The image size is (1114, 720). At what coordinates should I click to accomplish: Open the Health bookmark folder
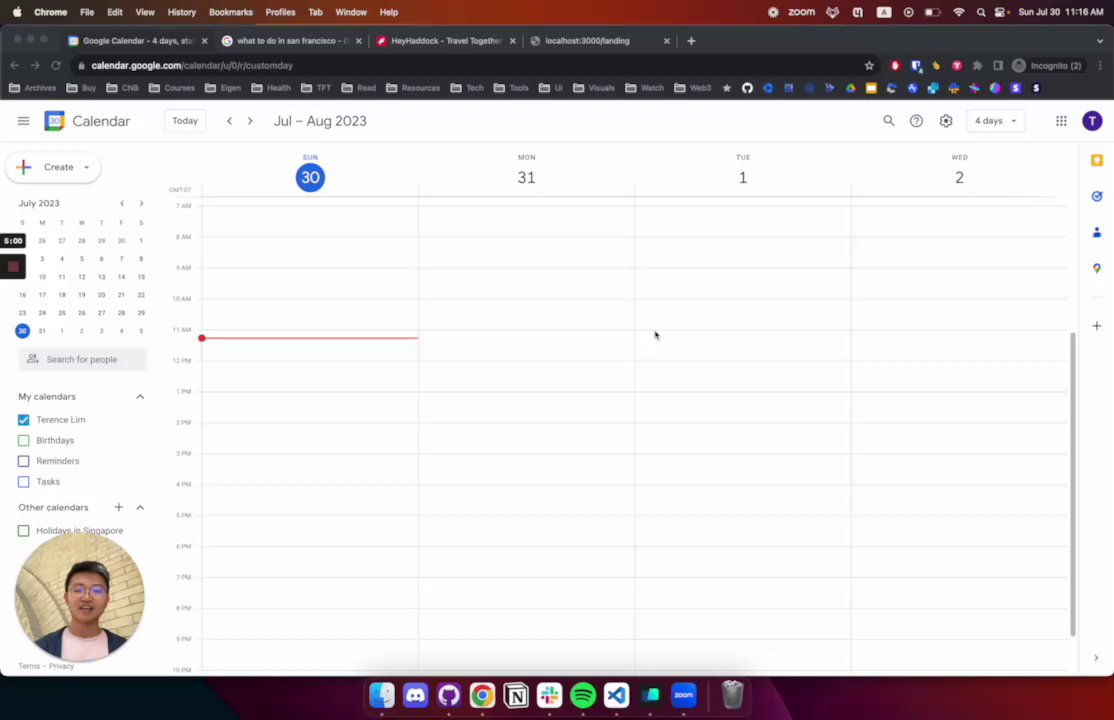(271, 88)
